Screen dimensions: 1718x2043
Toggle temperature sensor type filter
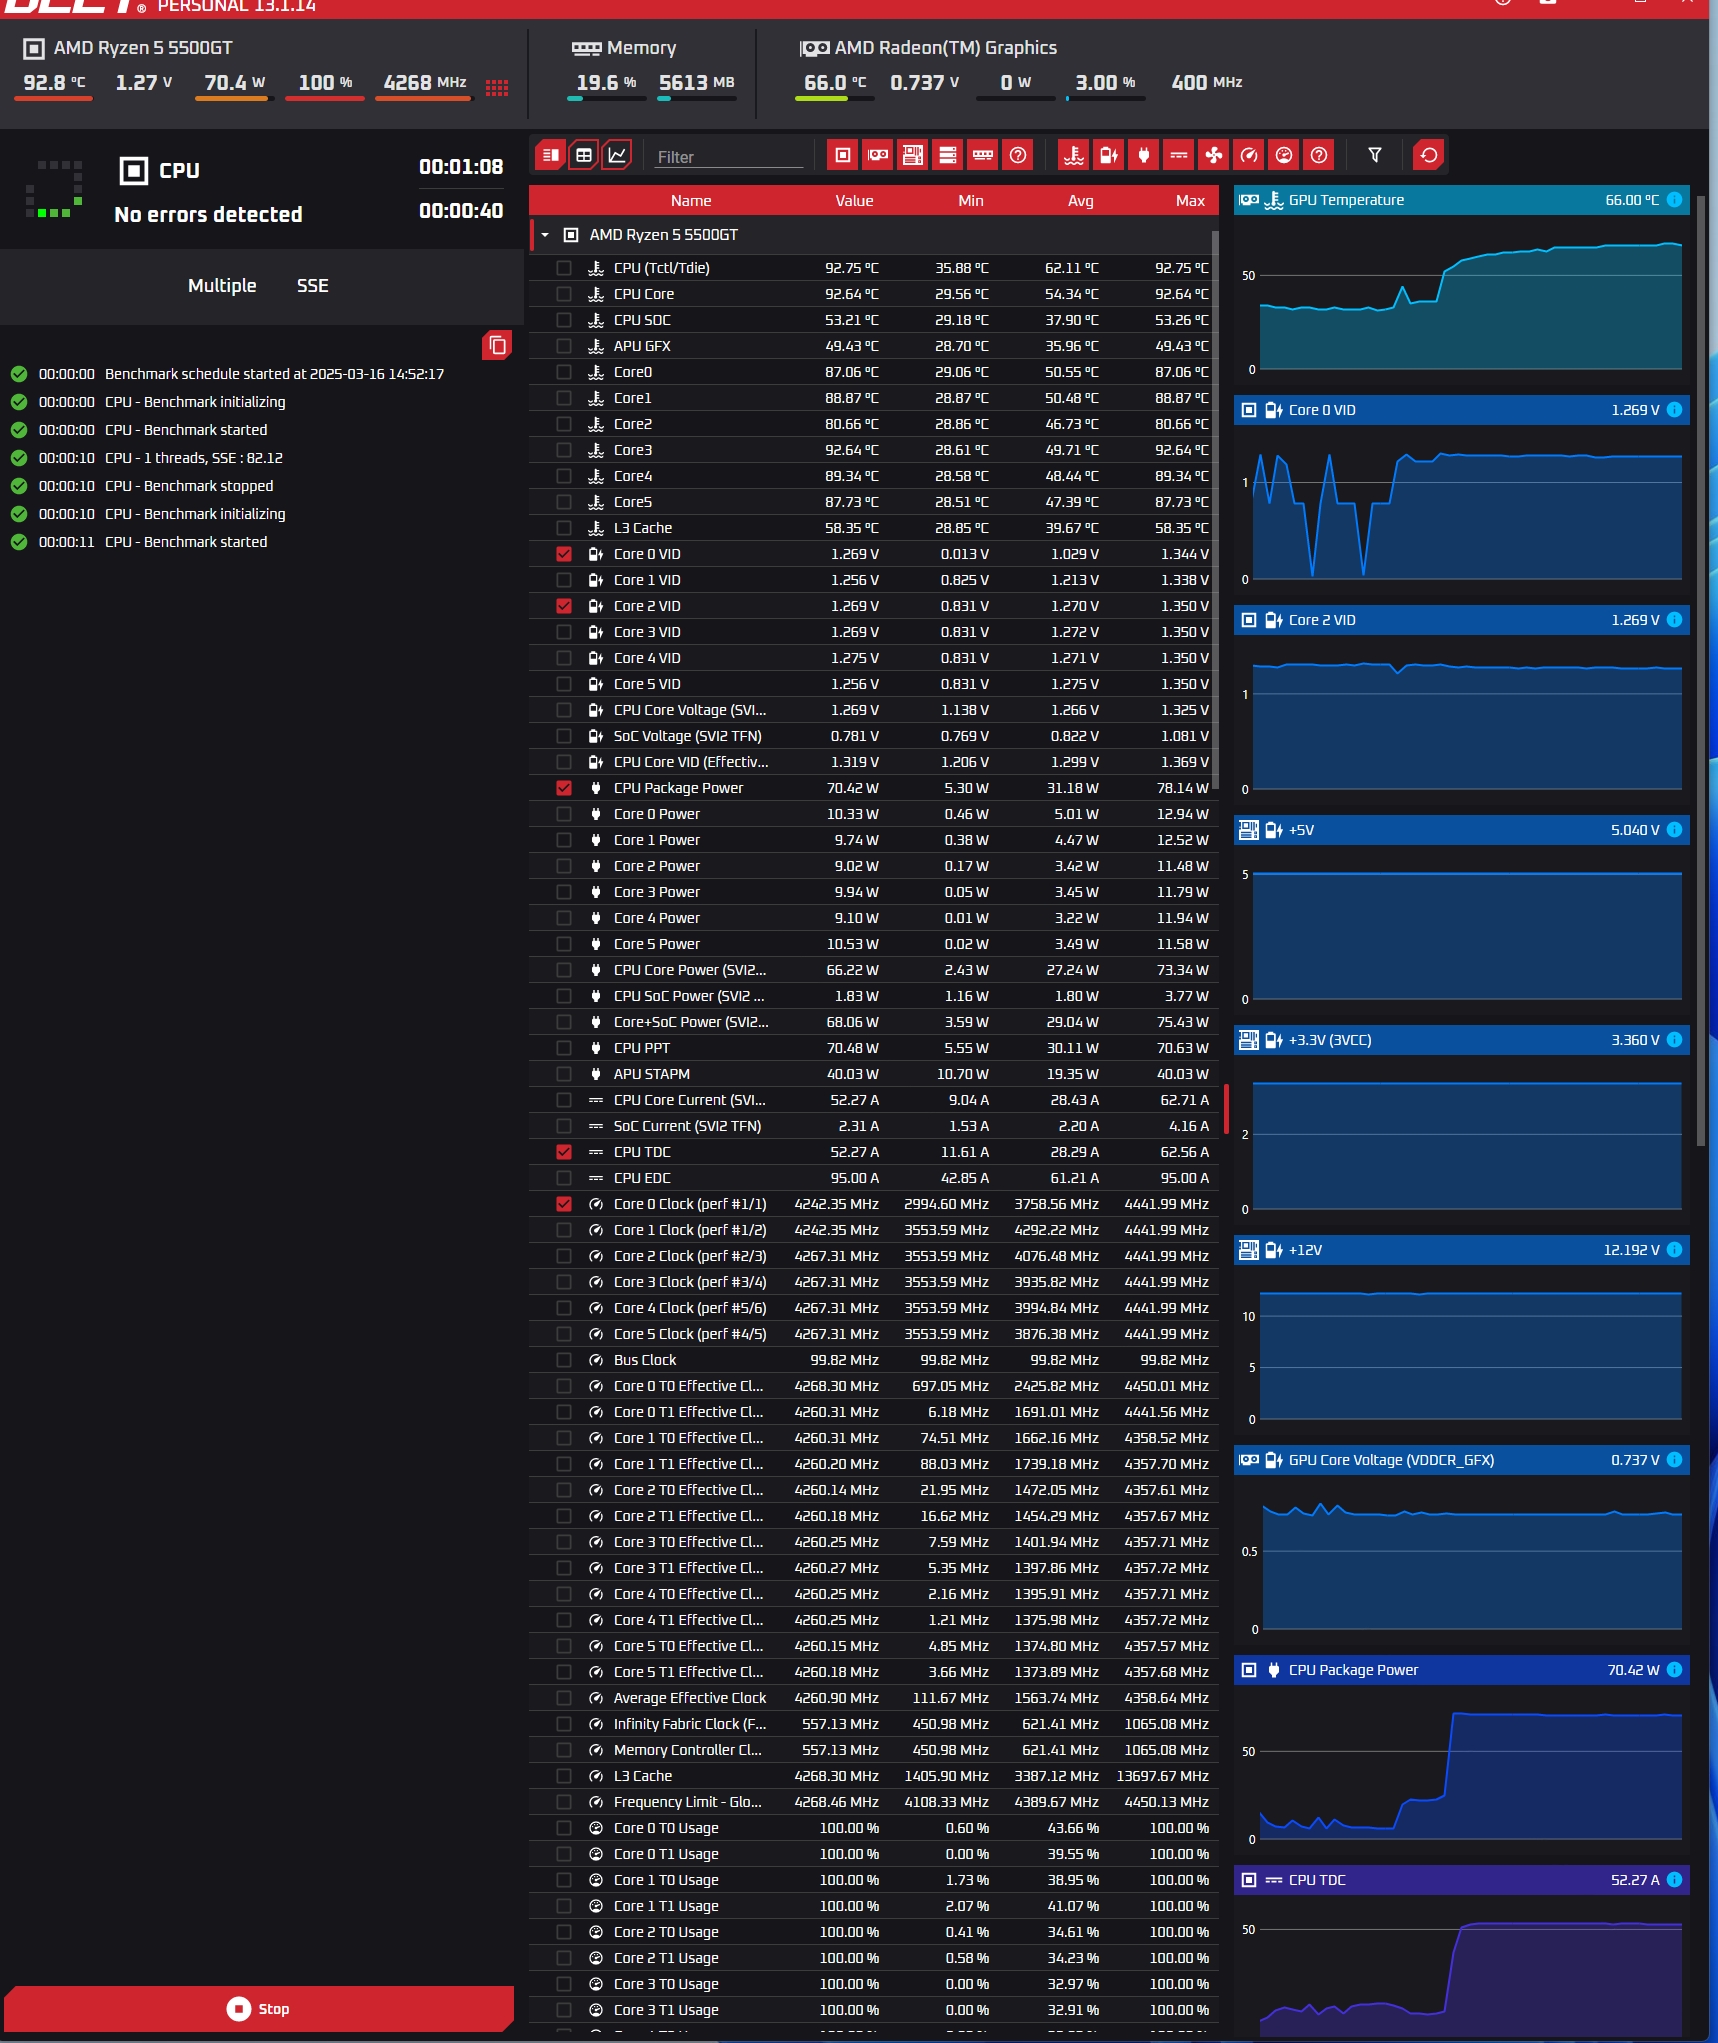pos(1074,155)
